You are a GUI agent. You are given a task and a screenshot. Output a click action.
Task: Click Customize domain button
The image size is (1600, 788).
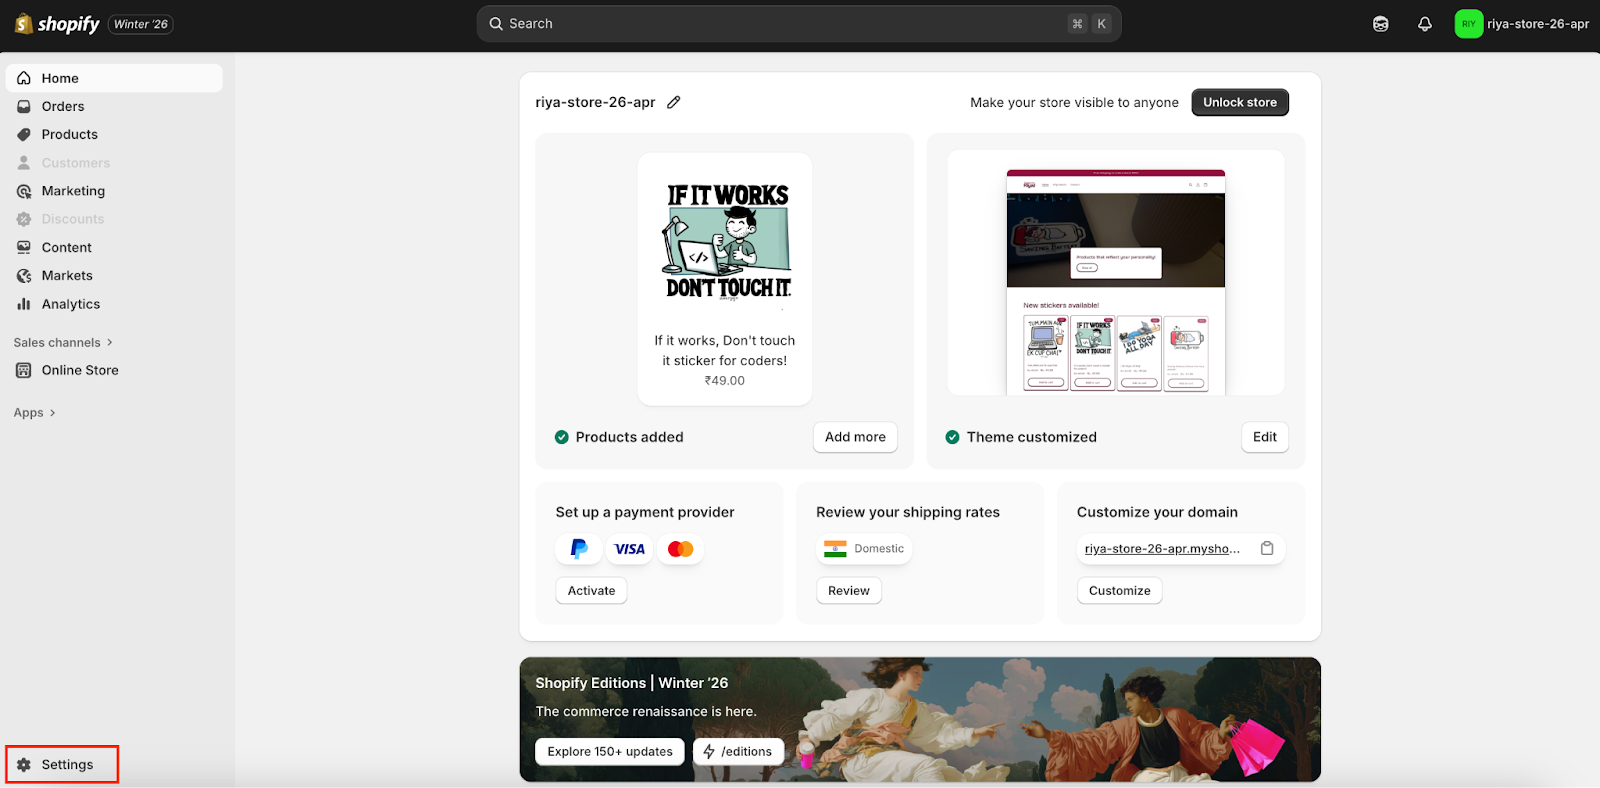(x=1120, y=591)
